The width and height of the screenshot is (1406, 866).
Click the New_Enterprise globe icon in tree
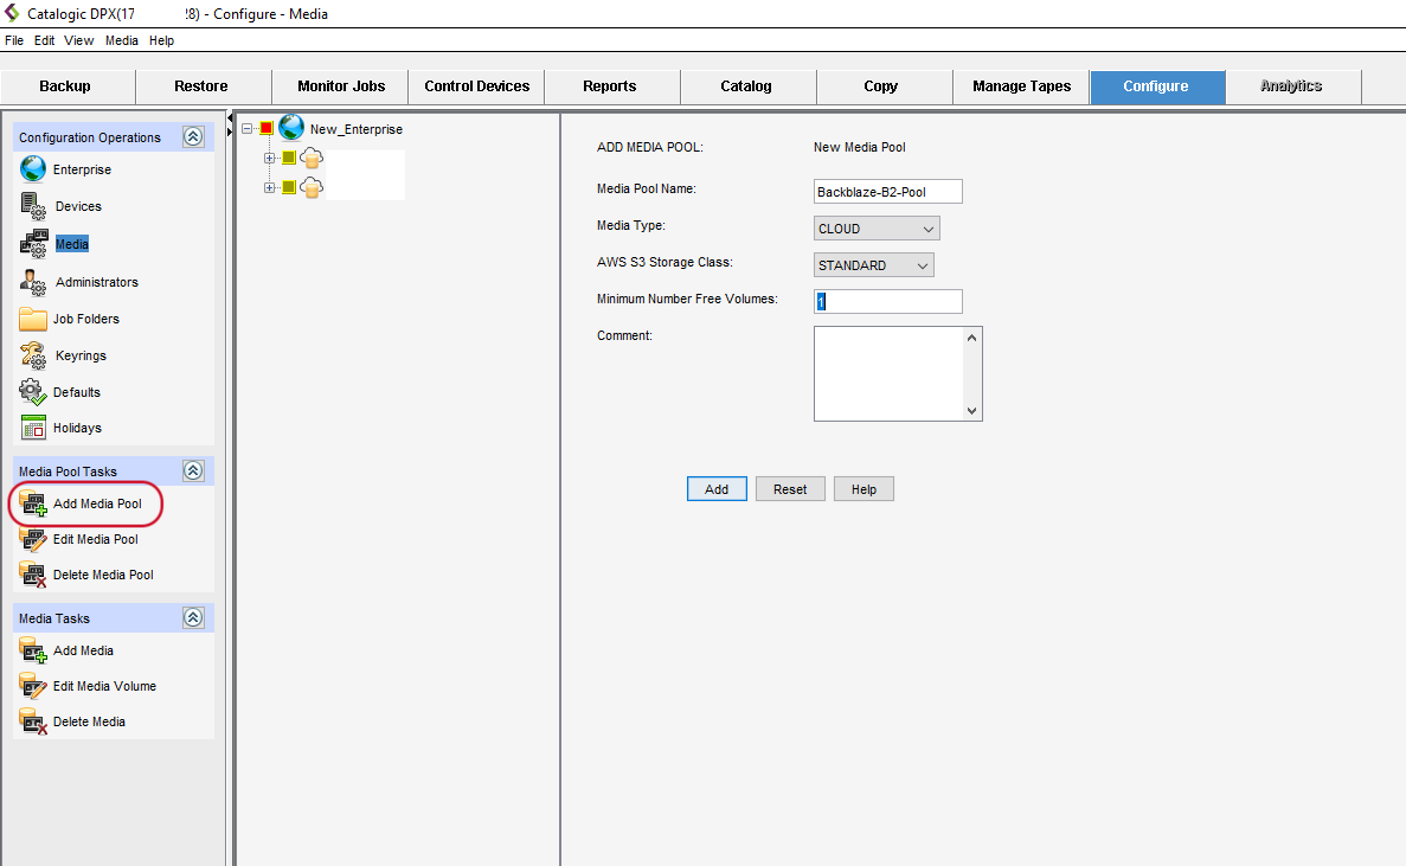coord(291,128)
